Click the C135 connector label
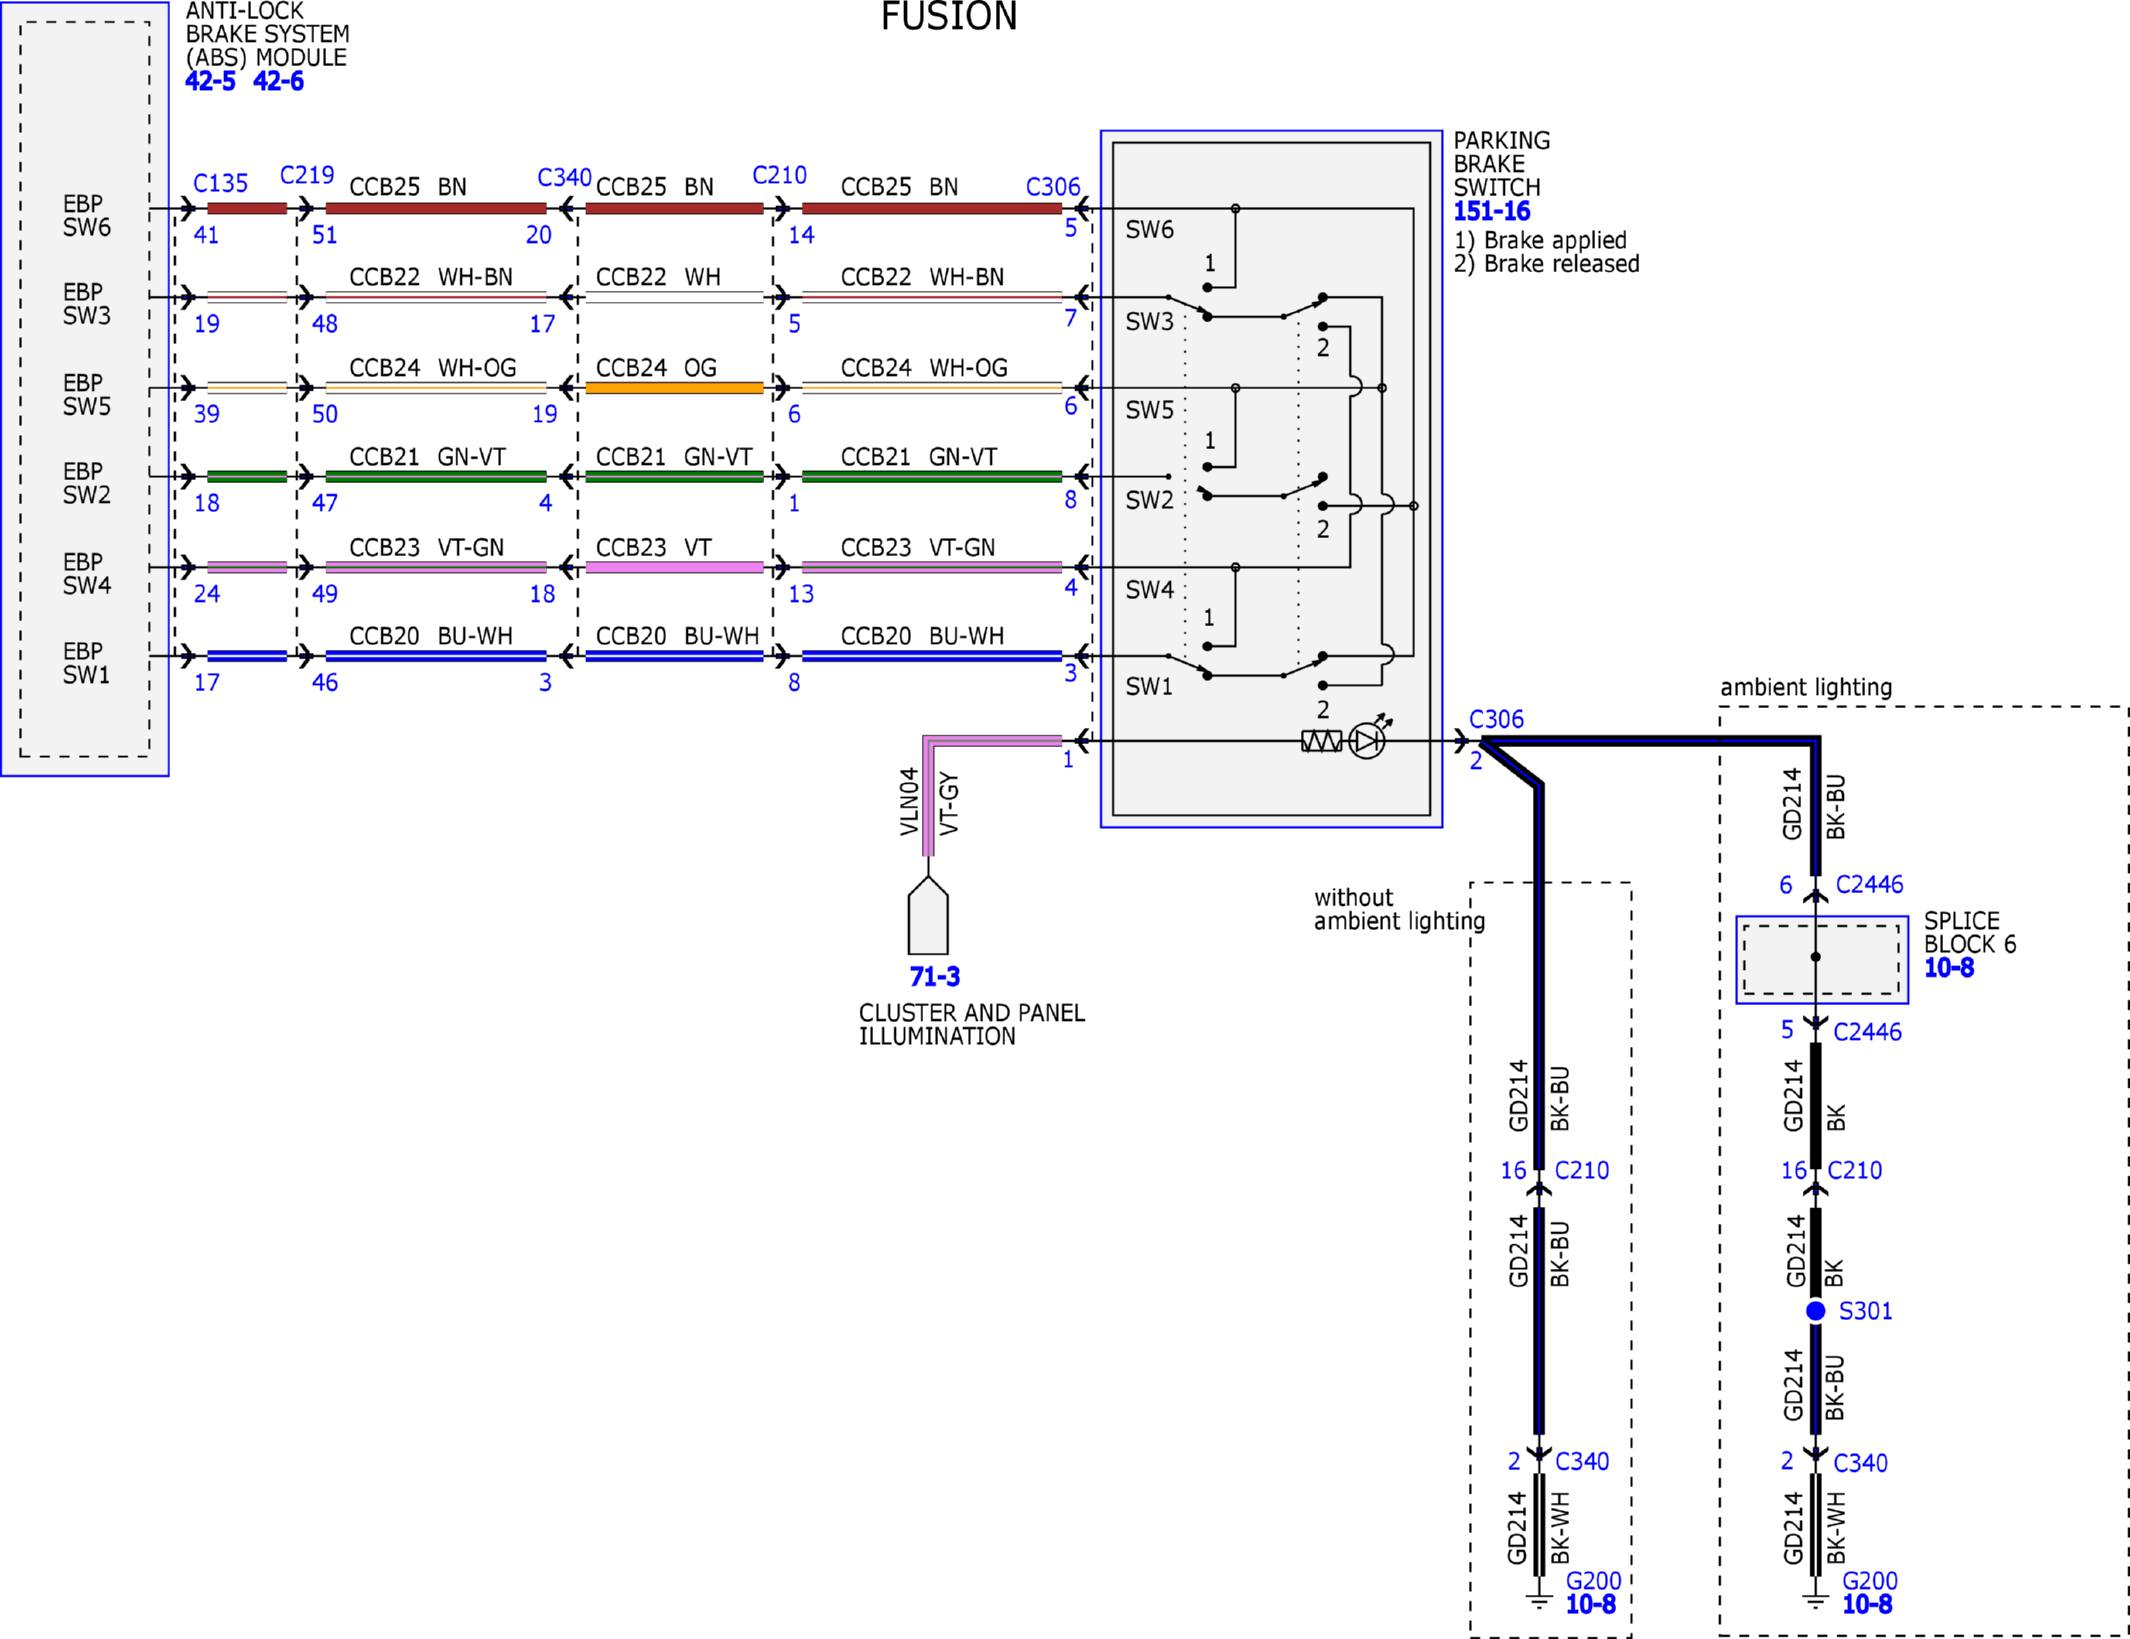 pyautogui.click(x=220, y=183)
